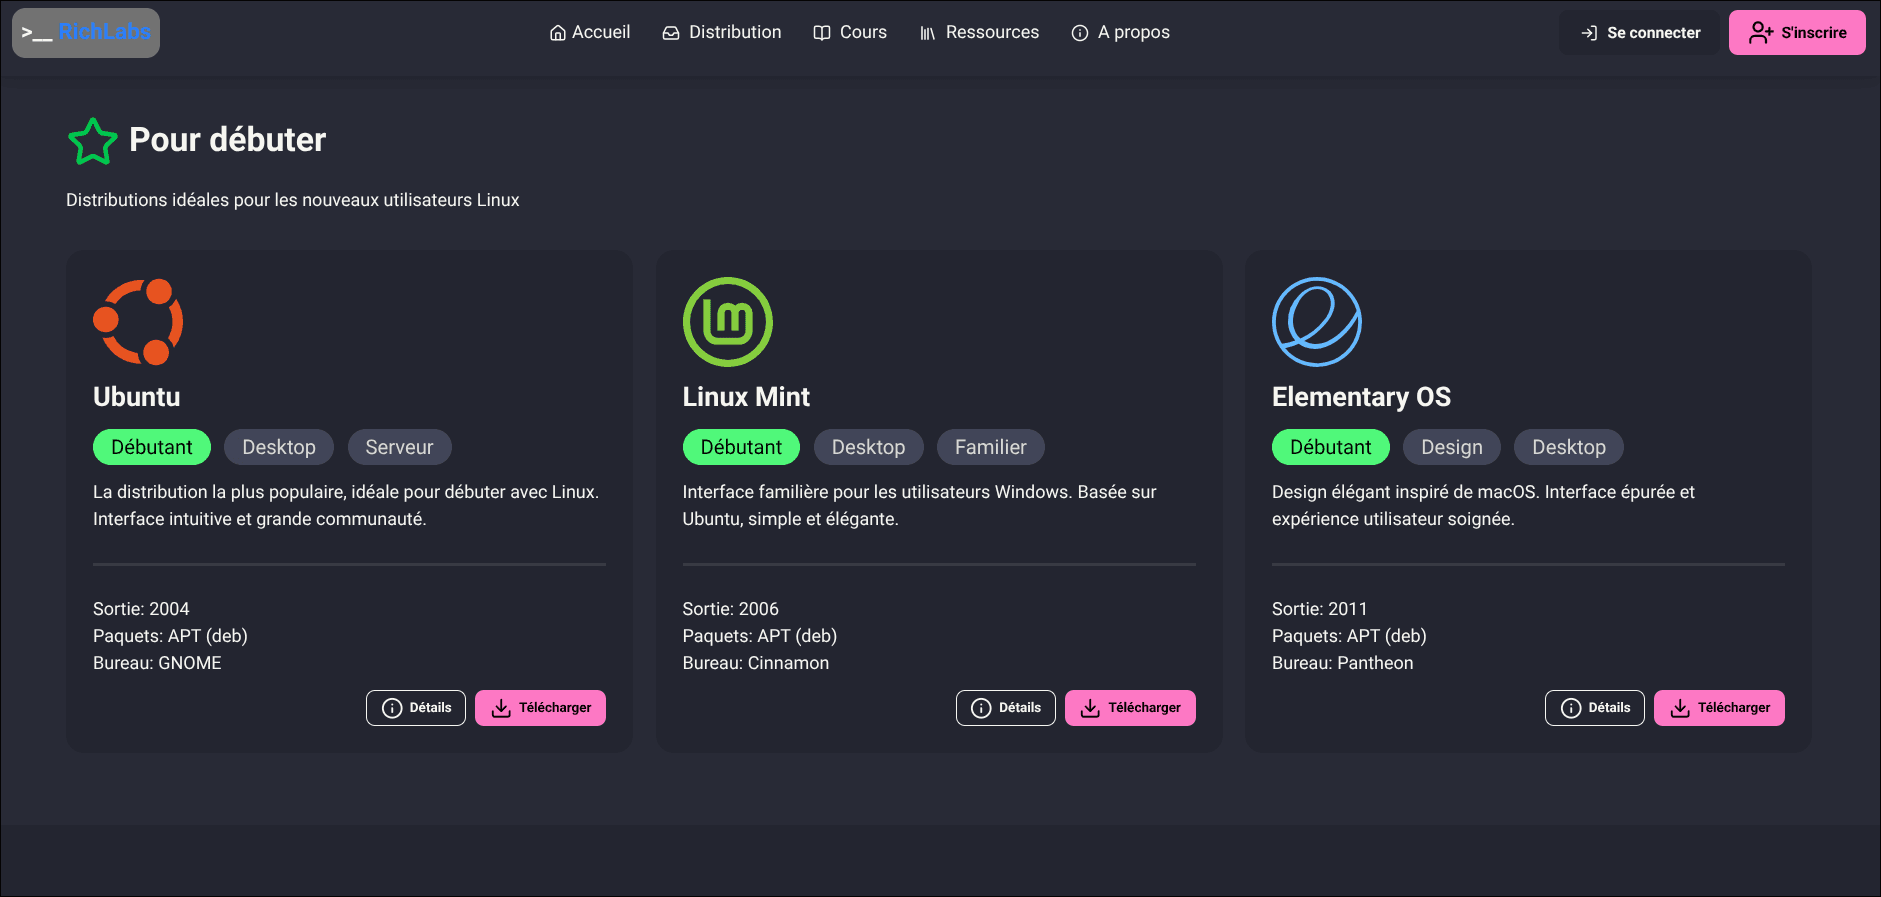Viewport: 1881px width, 897px height.
Task: Click the text Sortie: 2004
Action: point(141,609)
